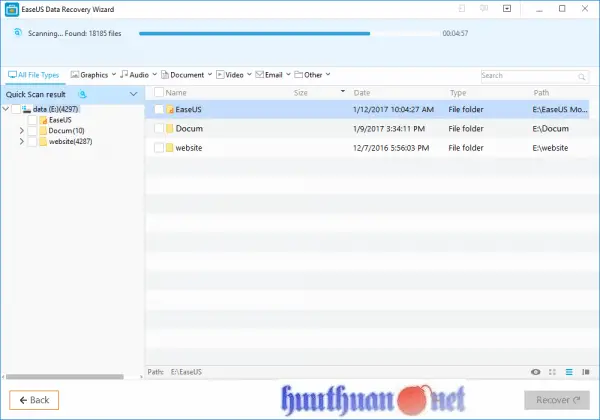Expand the Docum(10) tree node

(21, 131)
